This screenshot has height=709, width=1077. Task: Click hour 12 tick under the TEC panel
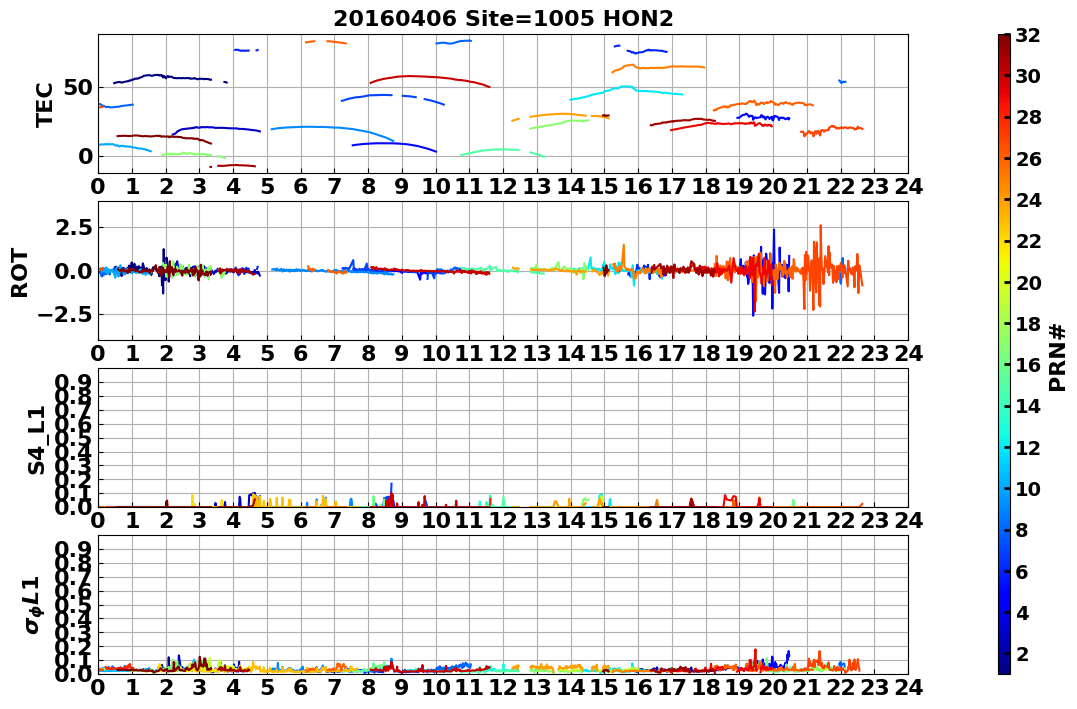(503, 186)
